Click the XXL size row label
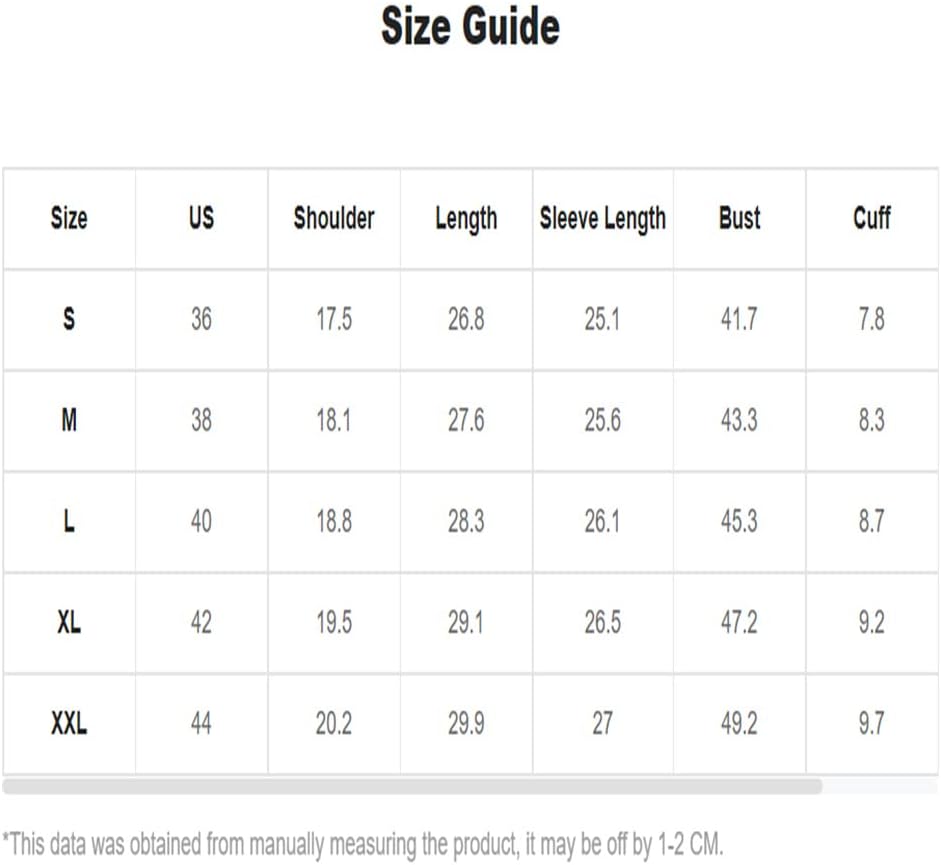 coord(69,723)
